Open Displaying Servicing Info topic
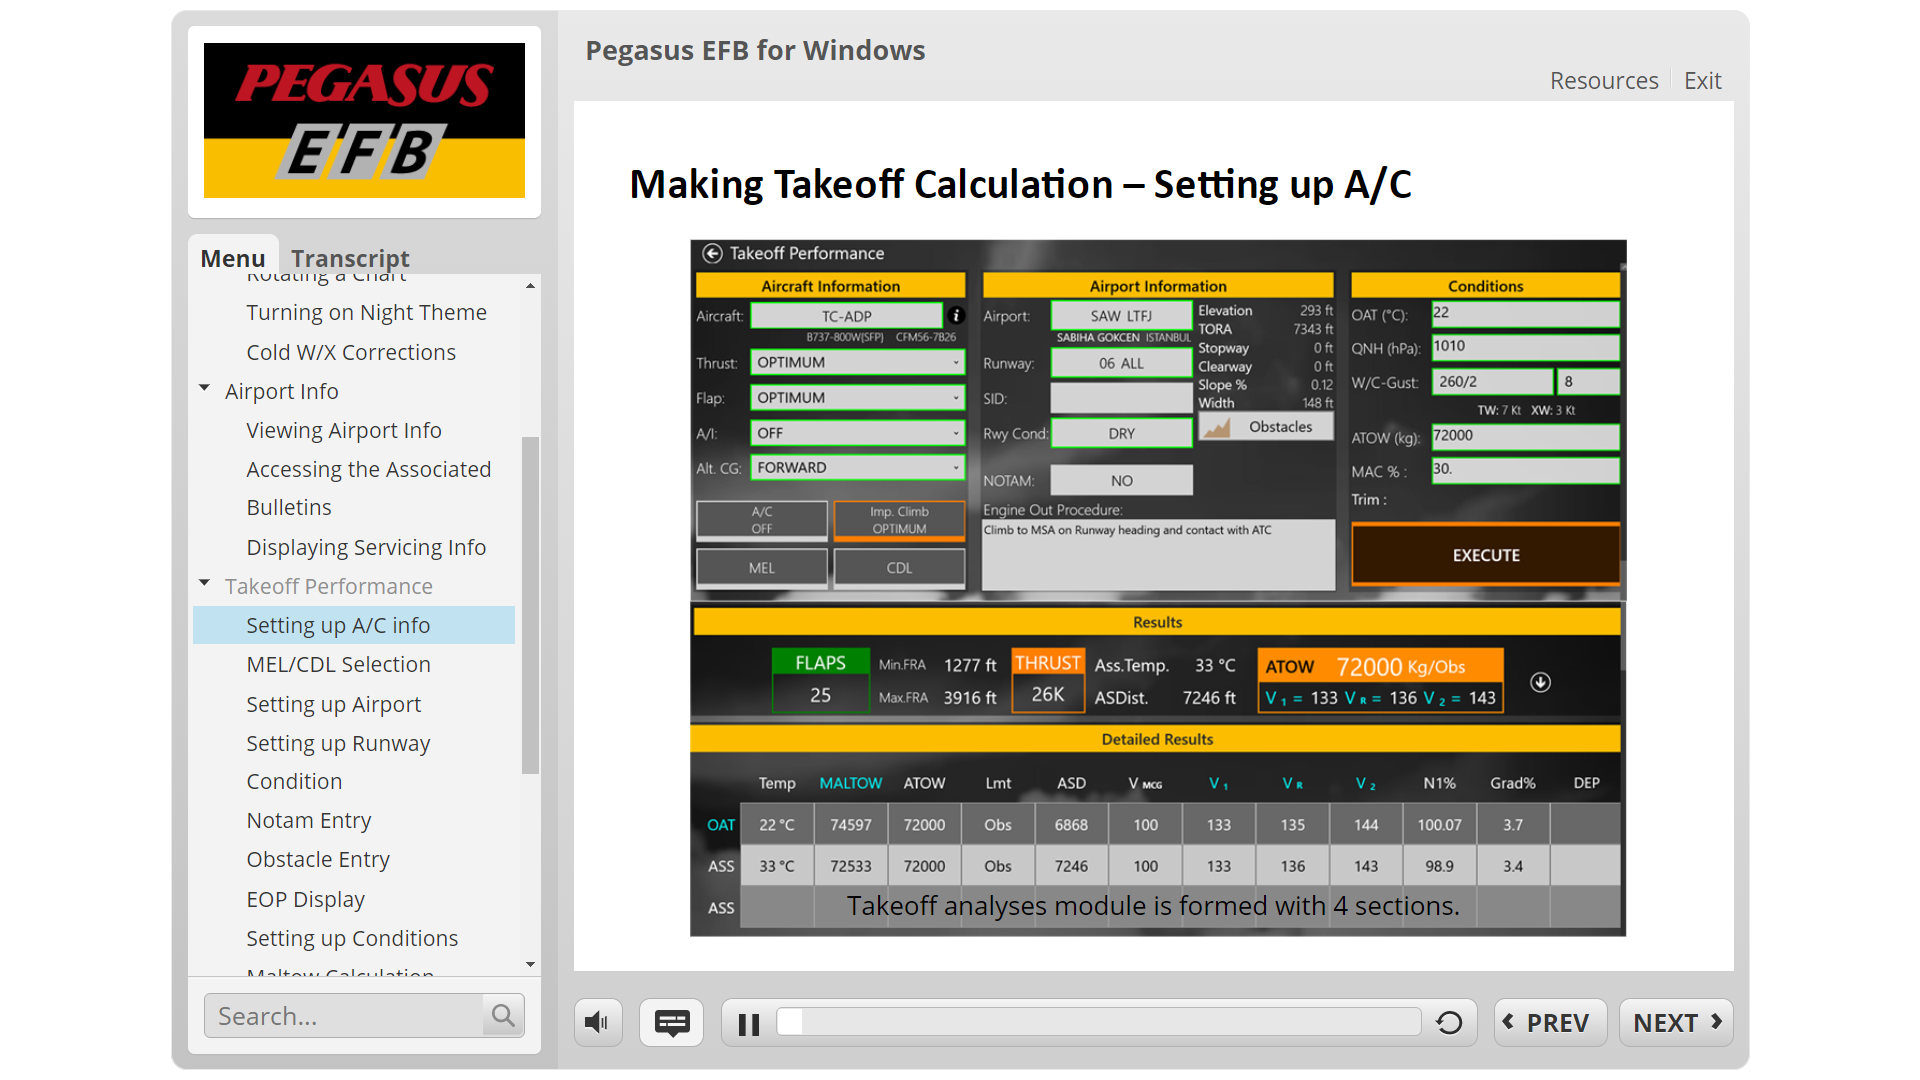Viewport: 1920px width, 1080px height. (x=366, y=548)
